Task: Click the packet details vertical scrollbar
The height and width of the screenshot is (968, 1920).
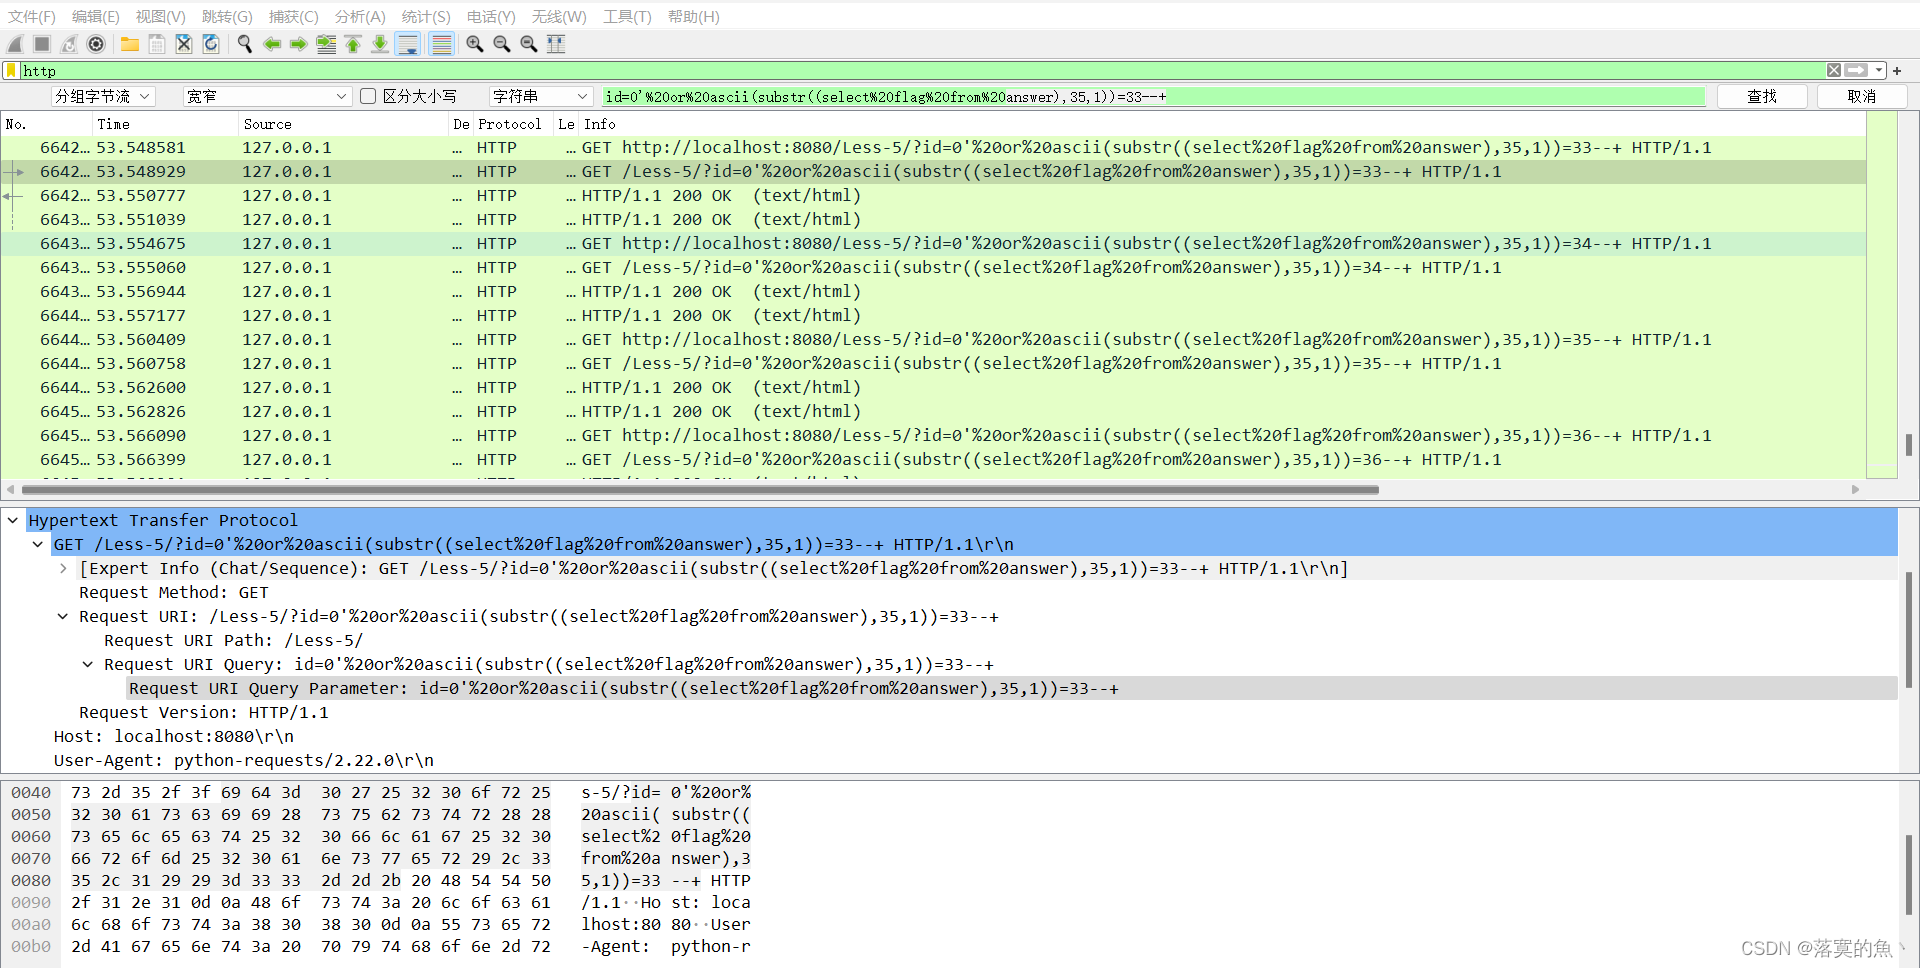Action: pyautogui.click(x=1909, y=628)
